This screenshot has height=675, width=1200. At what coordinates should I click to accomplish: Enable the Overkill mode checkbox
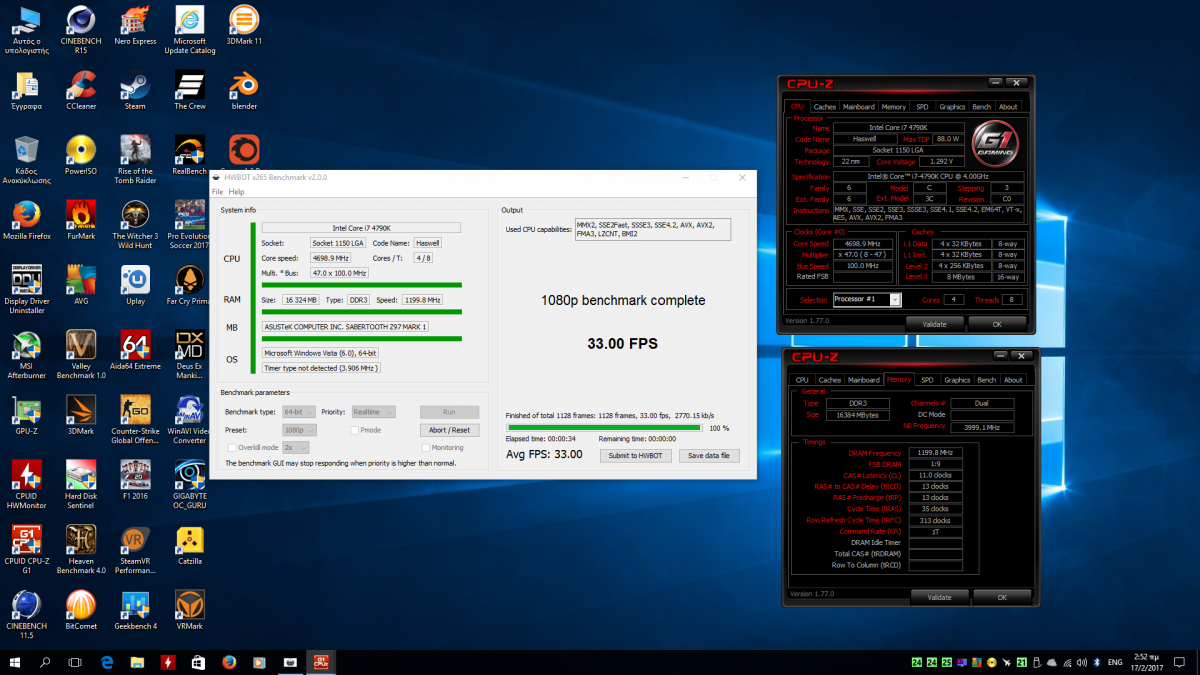point(233,448)
